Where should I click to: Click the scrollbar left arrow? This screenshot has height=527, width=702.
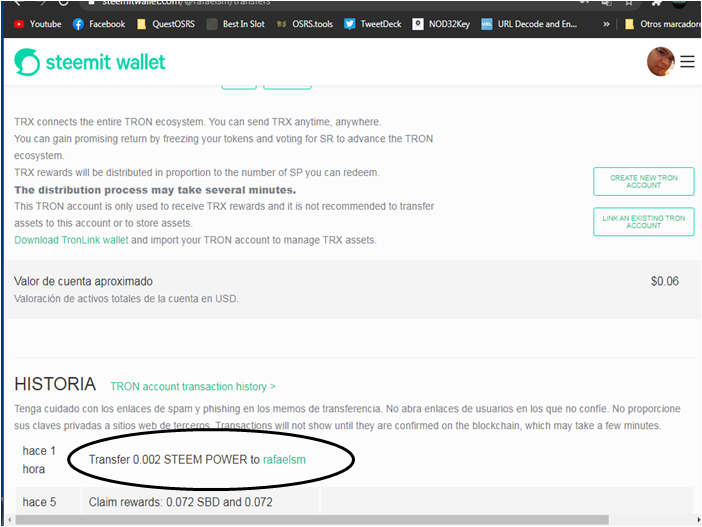(x=10, y=520)
